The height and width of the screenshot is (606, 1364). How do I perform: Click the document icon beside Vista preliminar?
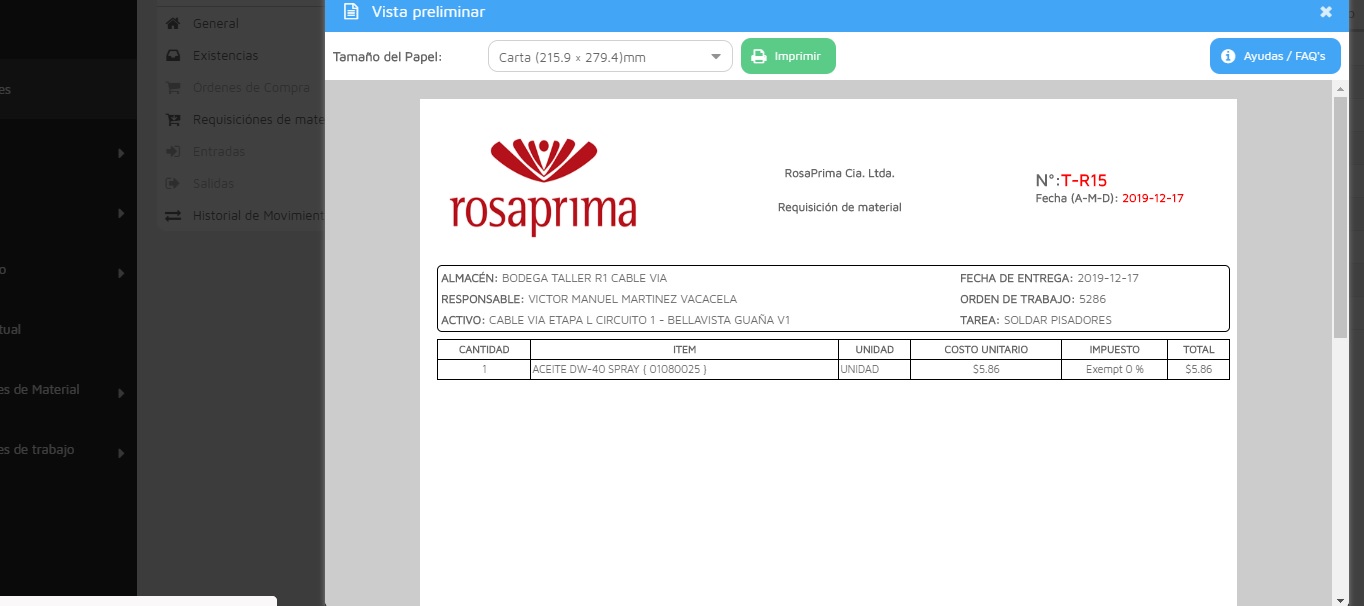pyautogui.click(x=350, y=12)
